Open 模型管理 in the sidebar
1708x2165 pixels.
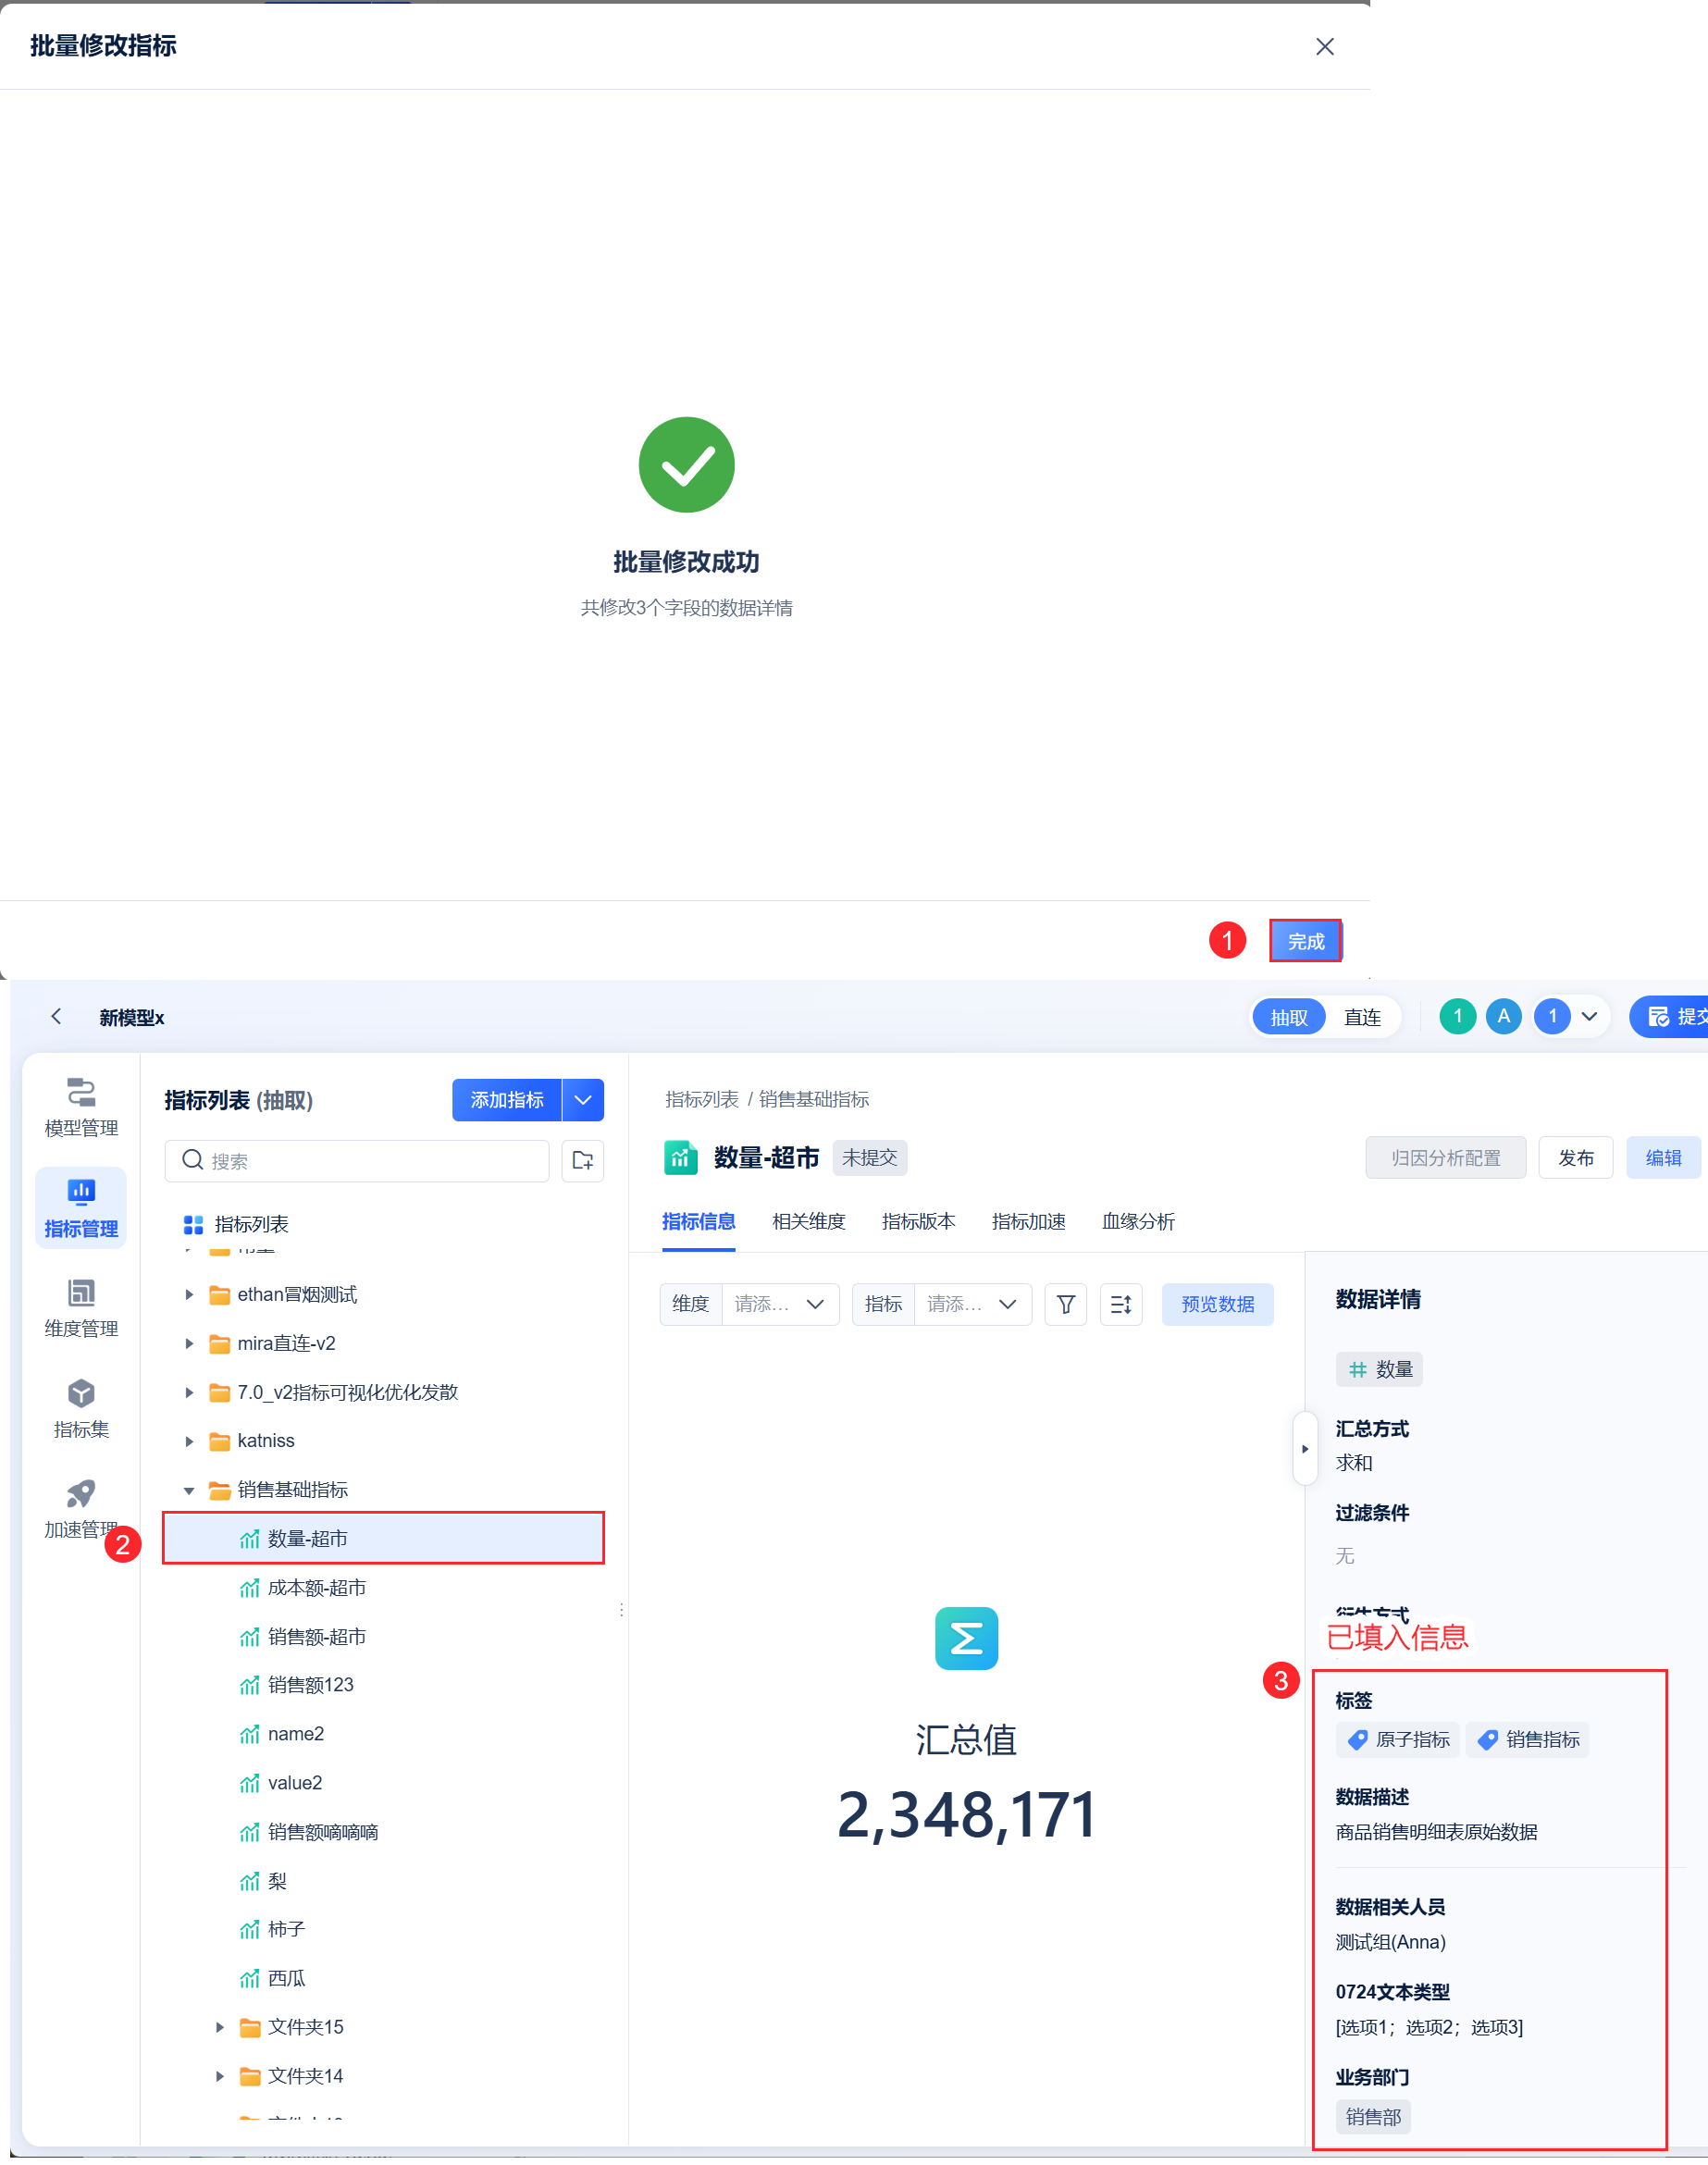81,1107
